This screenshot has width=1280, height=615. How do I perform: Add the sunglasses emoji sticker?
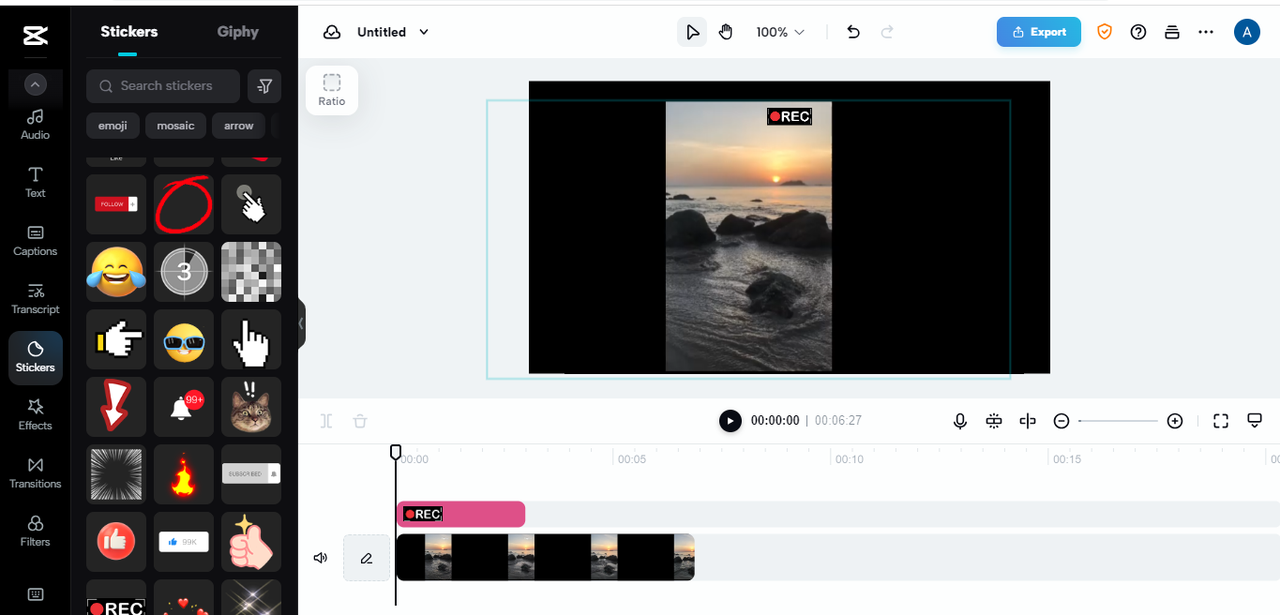pyautogui.click(x=183, y=339)
